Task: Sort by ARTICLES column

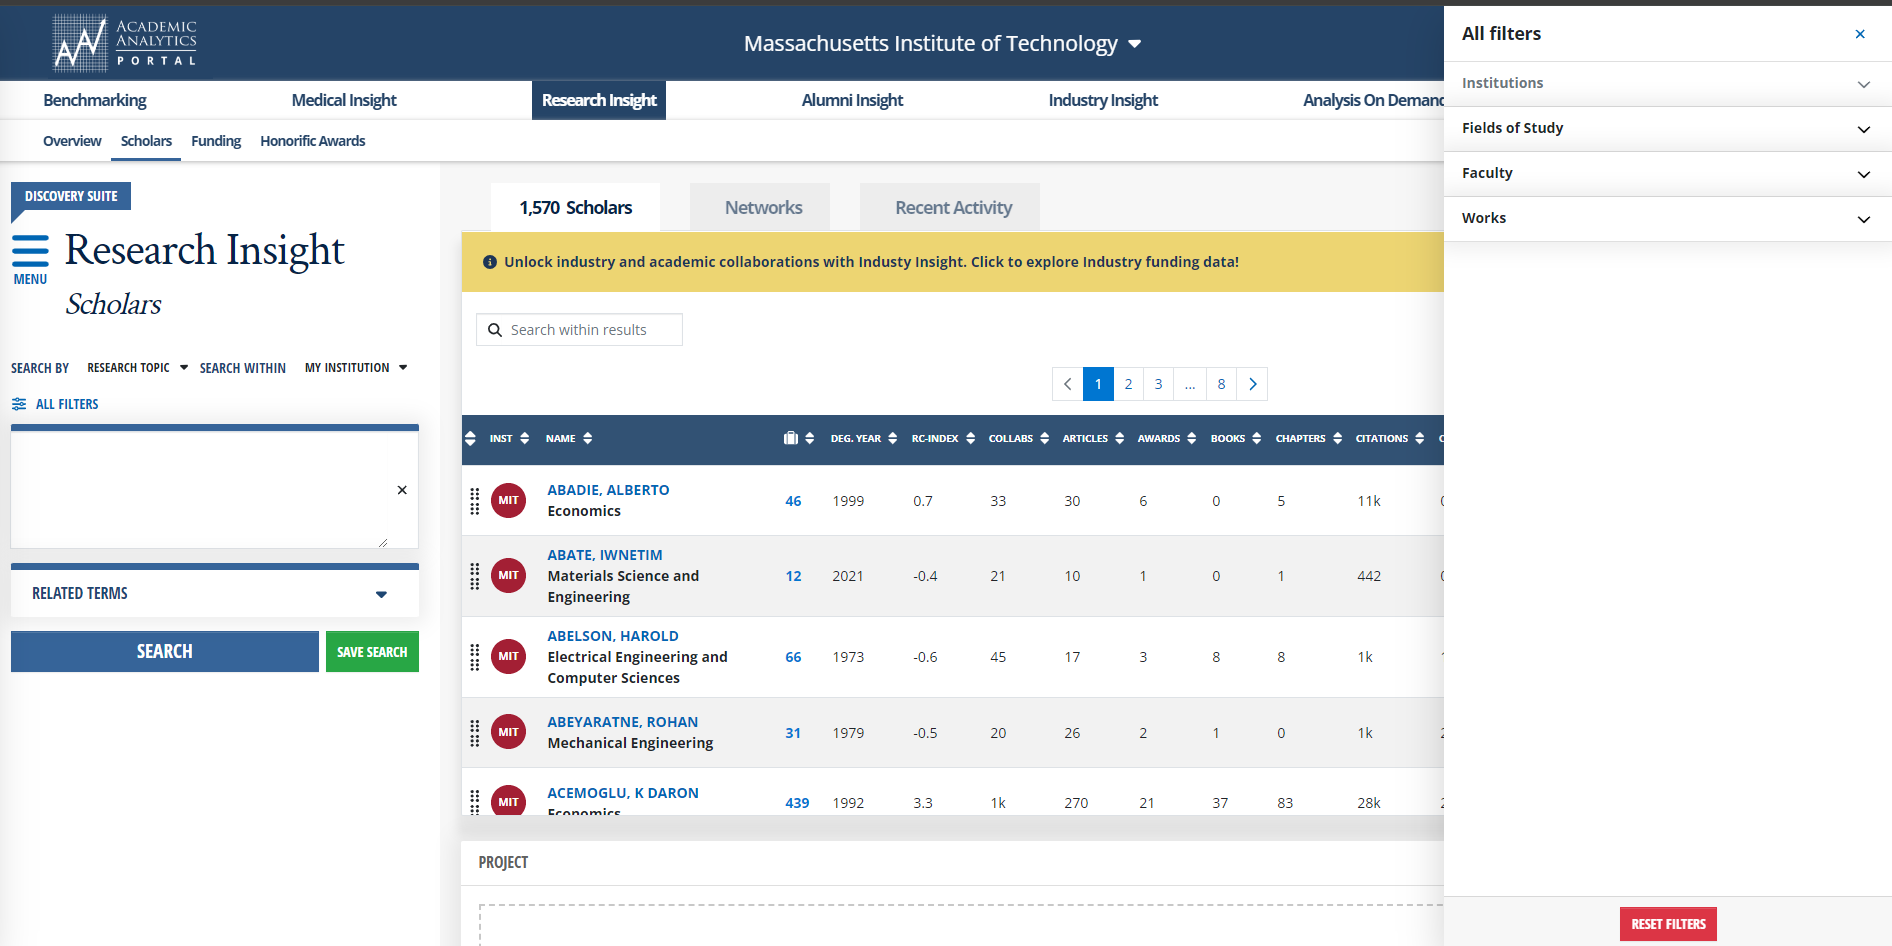Action: (1093, 438)
